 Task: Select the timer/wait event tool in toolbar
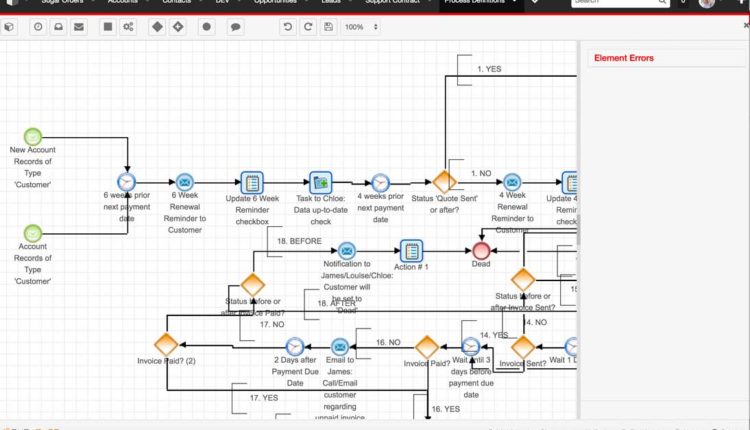[38, 27]
